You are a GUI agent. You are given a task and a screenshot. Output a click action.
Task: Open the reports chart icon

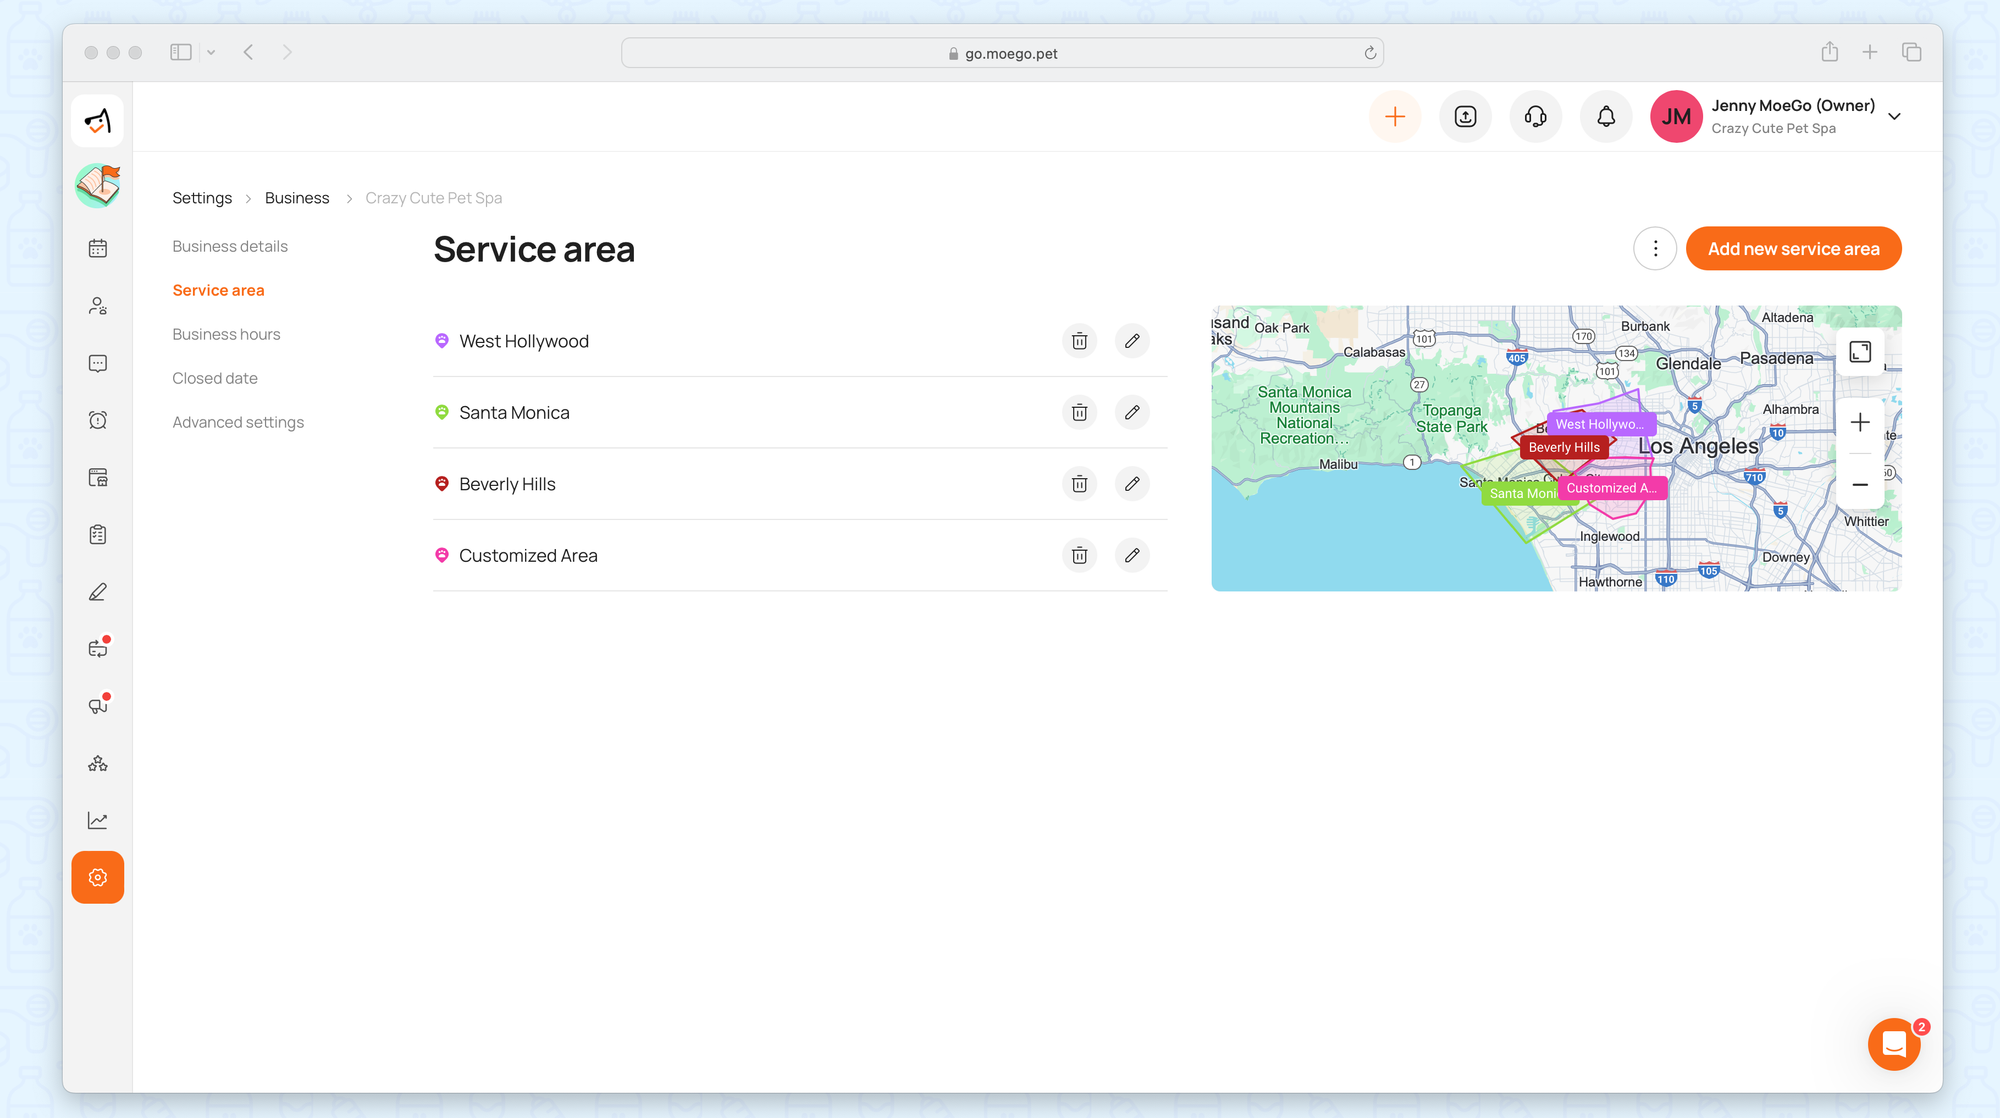click(98, 821)
